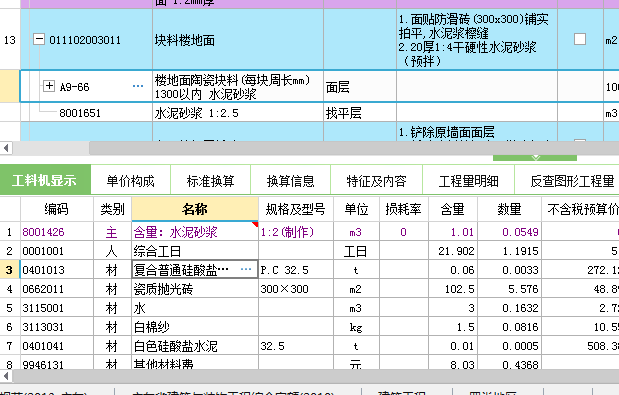Select the 瓷质抛光砖 name cell

(x=195, y=288)
